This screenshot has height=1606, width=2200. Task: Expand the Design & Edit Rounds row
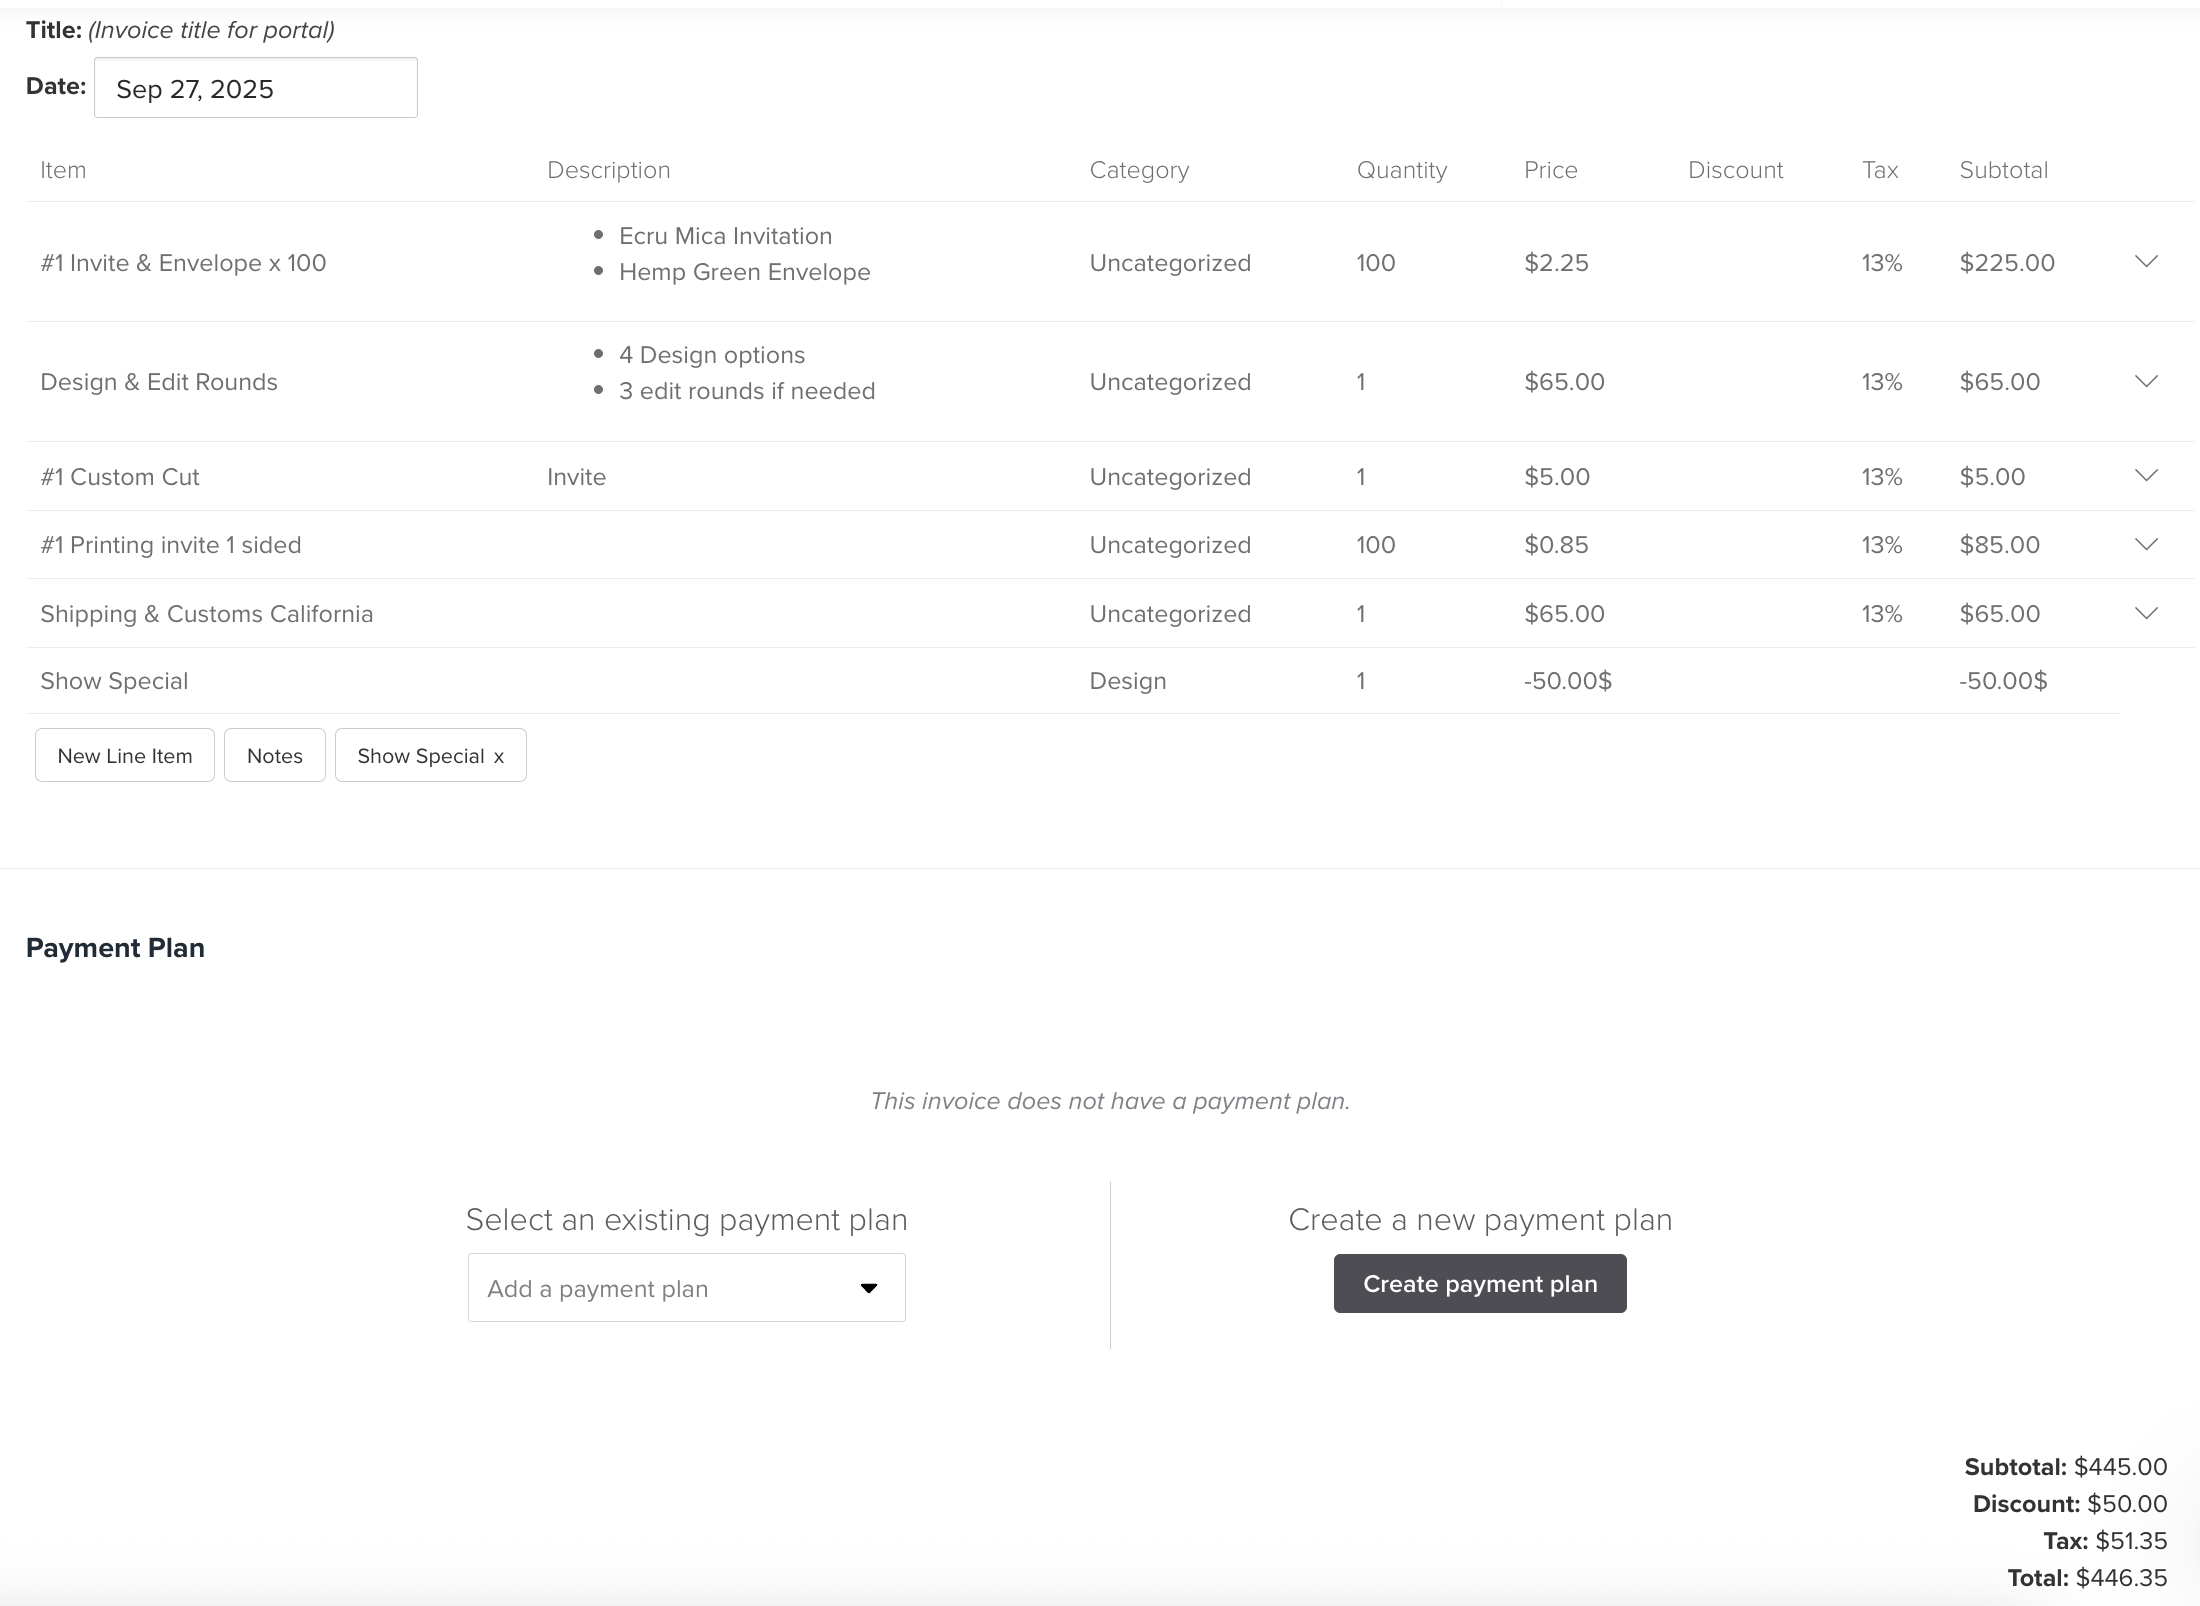click(2146, 381)
